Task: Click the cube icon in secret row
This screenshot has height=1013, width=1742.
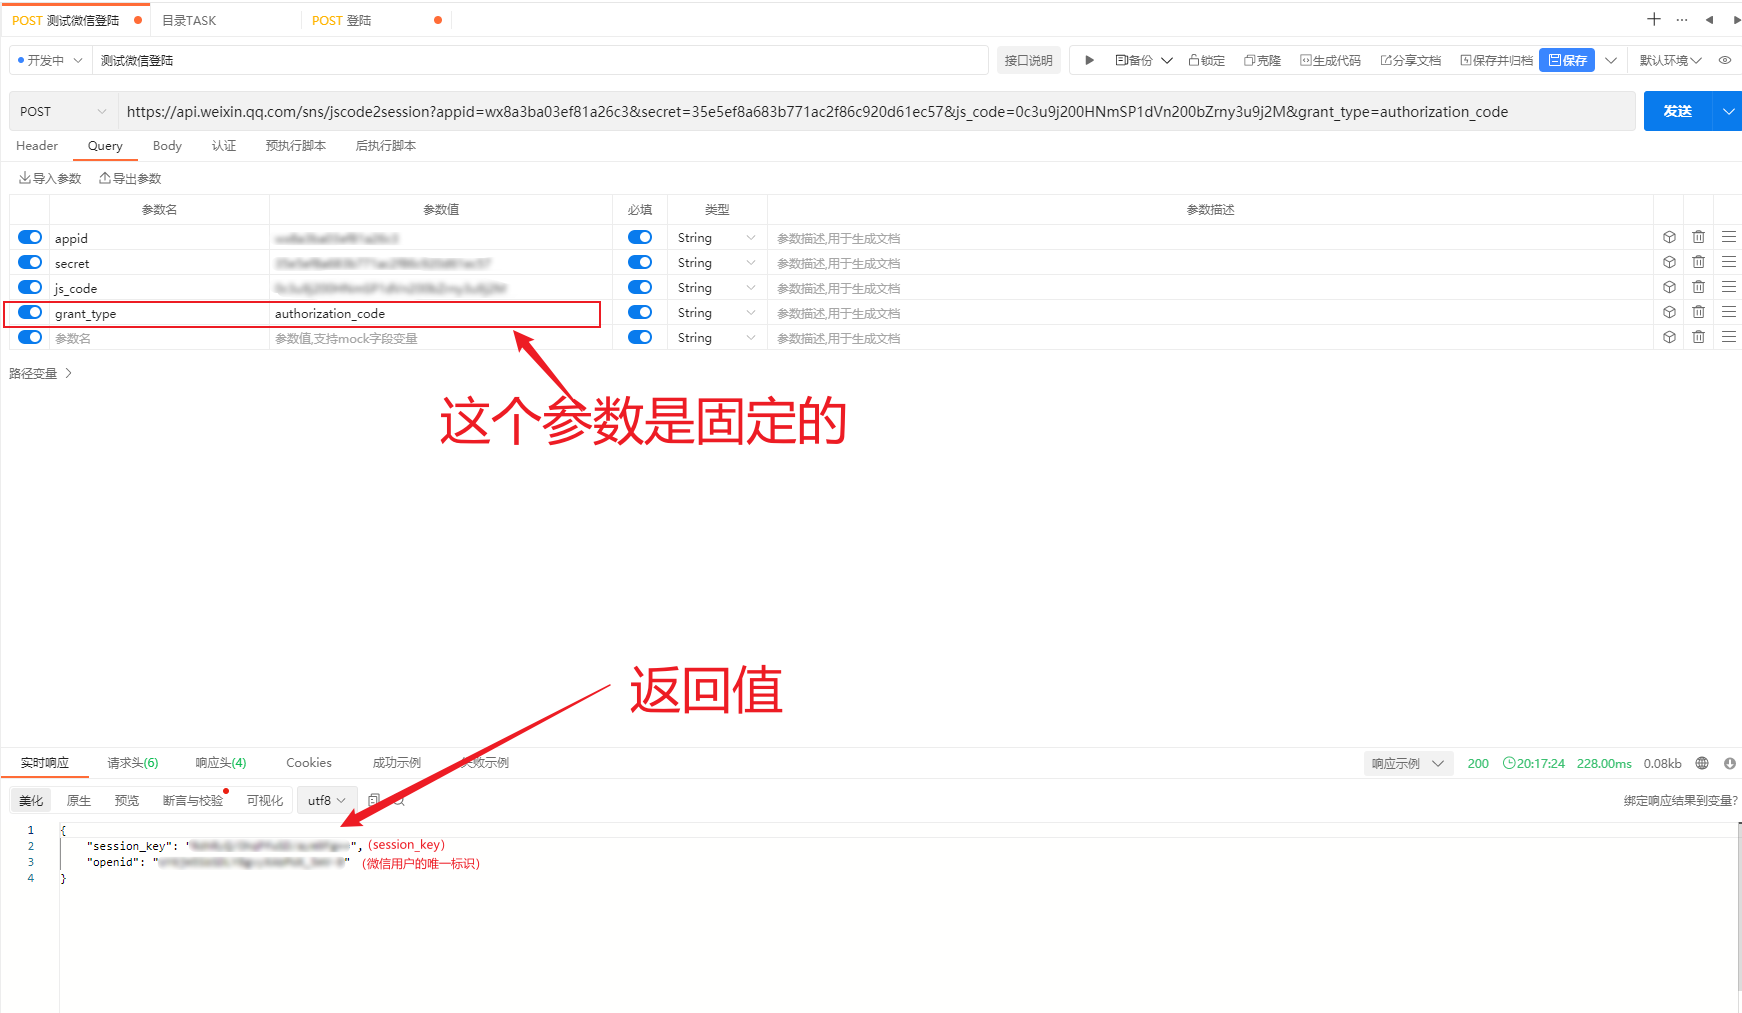Action: (1669, 262)
